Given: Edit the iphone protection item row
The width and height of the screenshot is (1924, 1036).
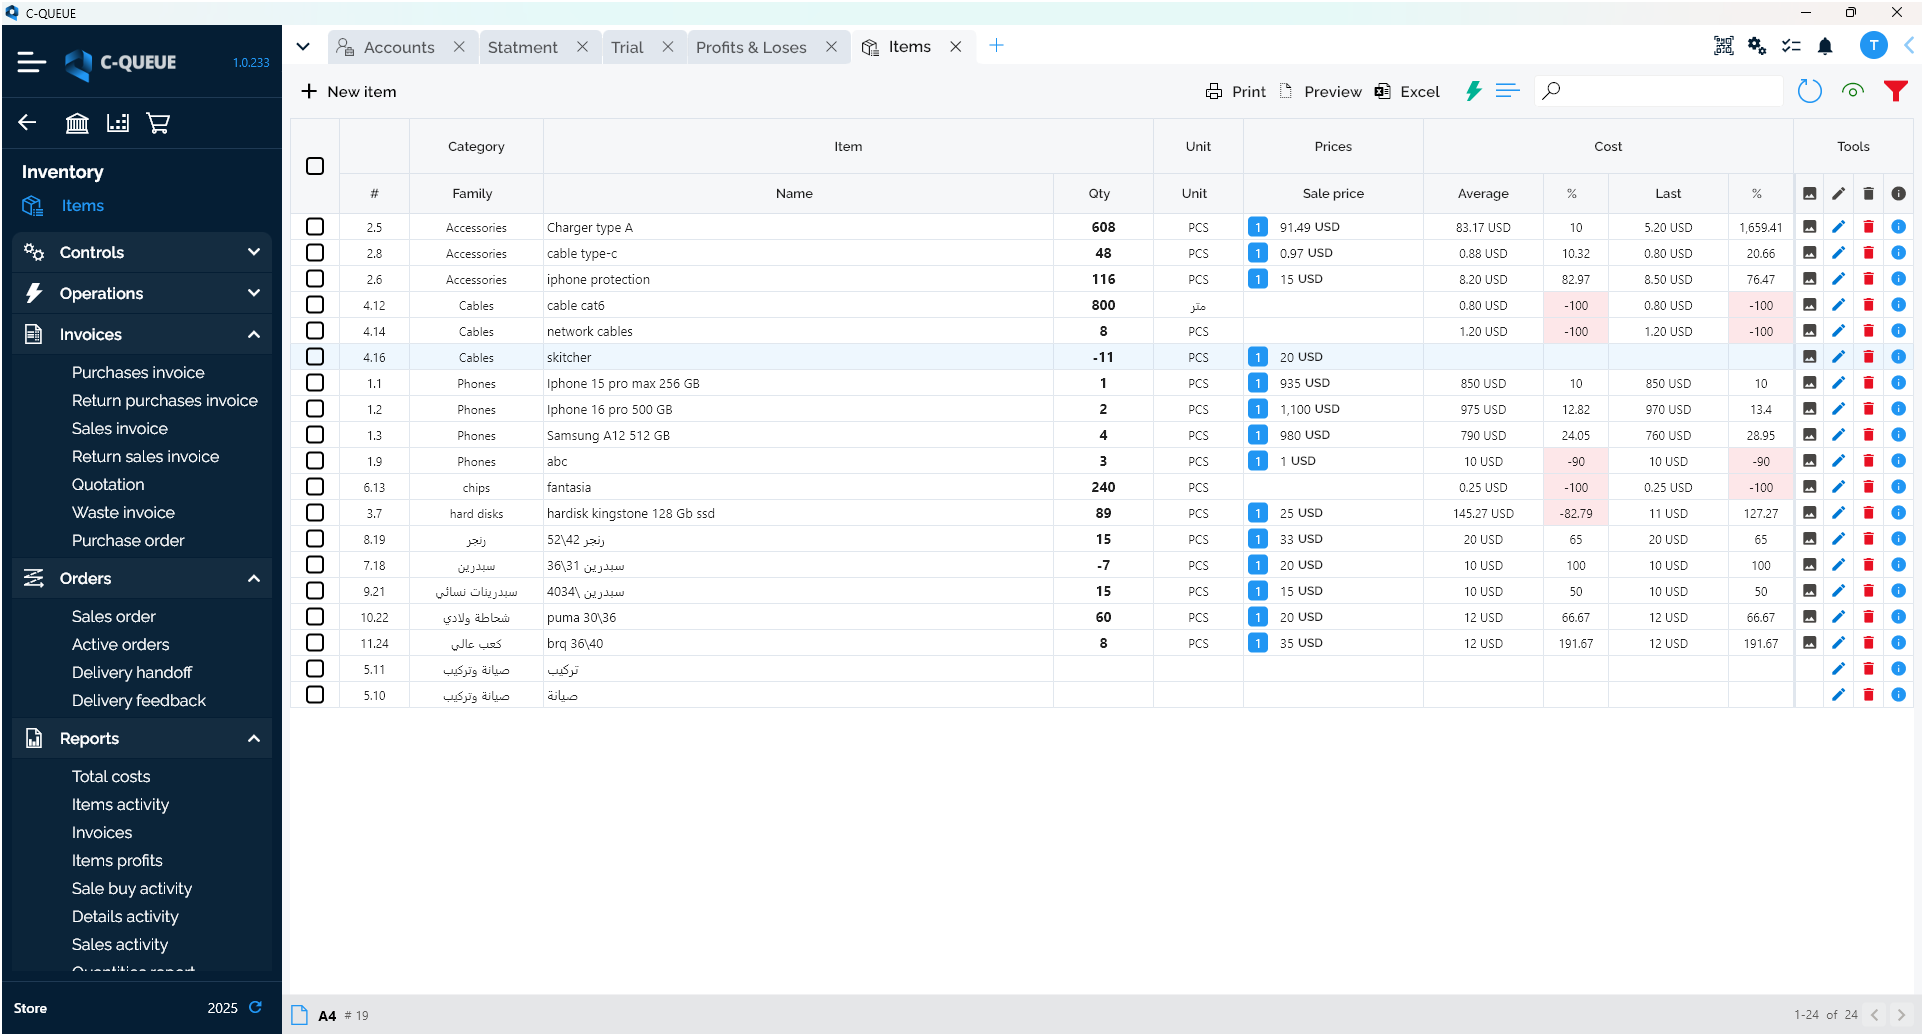Looking at the screenshot, I should tap(1838, 279).
